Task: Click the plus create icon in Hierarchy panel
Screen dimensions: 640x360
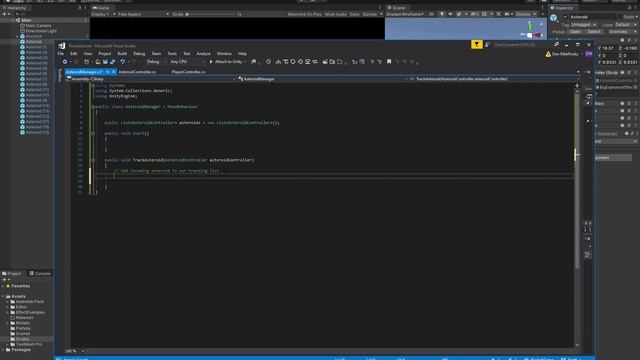Action: (4, 14)
